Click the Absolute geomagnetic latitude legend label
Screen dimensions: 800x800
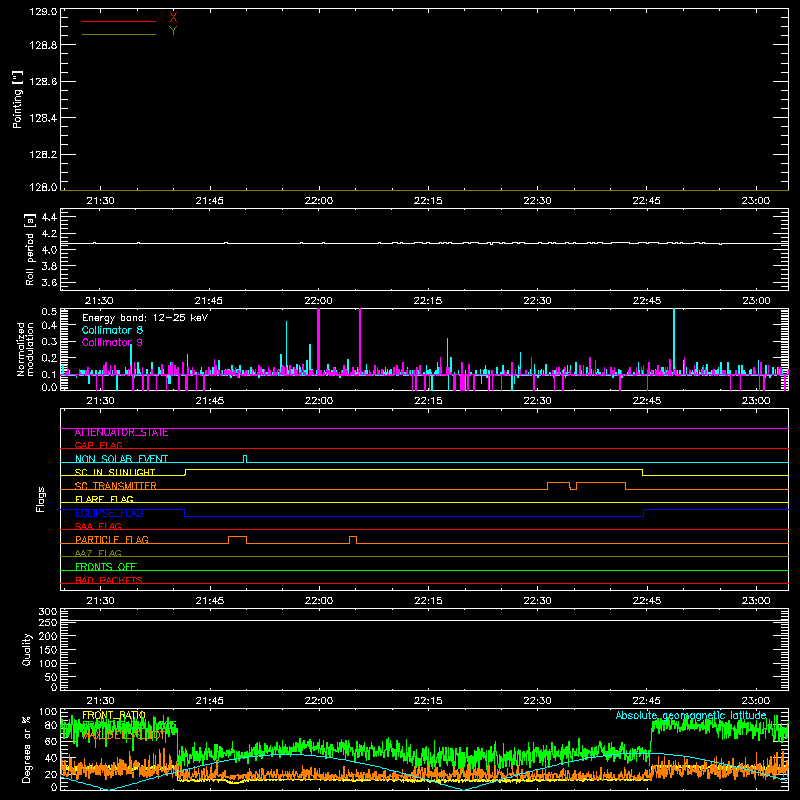point(691,715)
